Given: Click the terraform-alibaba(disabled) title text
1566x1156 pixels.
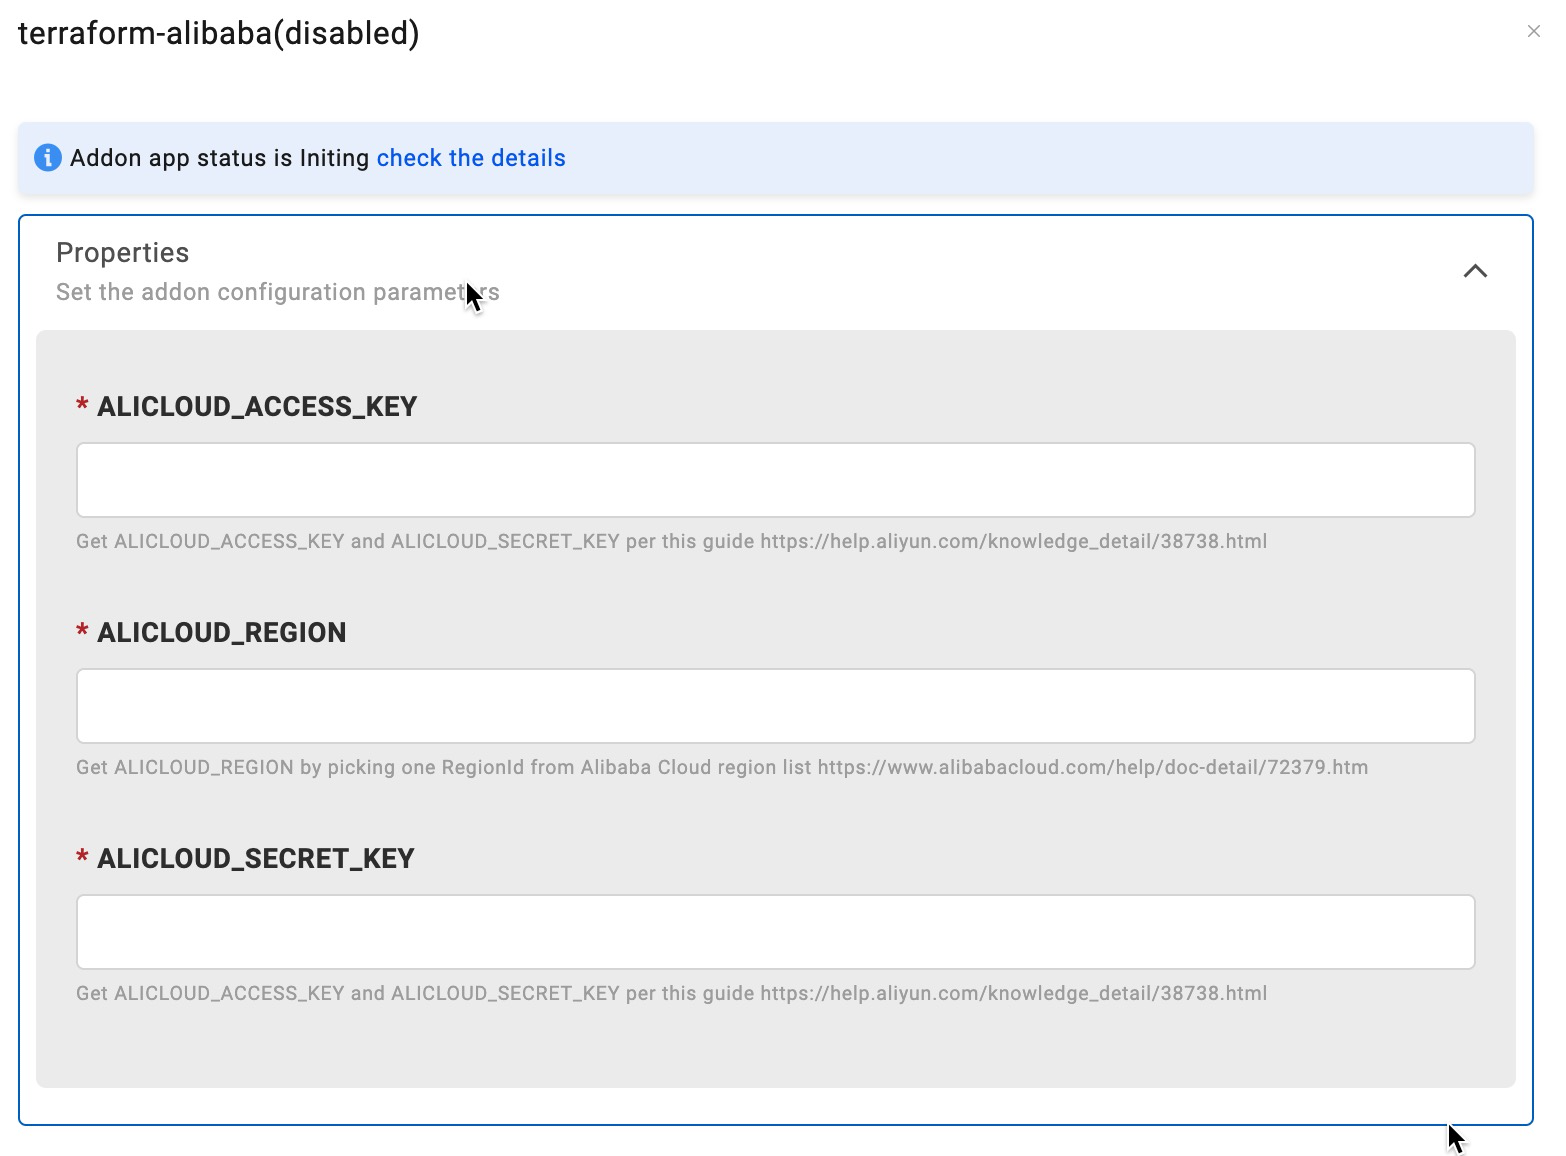Looking at the screenshot, I should pos(219,31).
